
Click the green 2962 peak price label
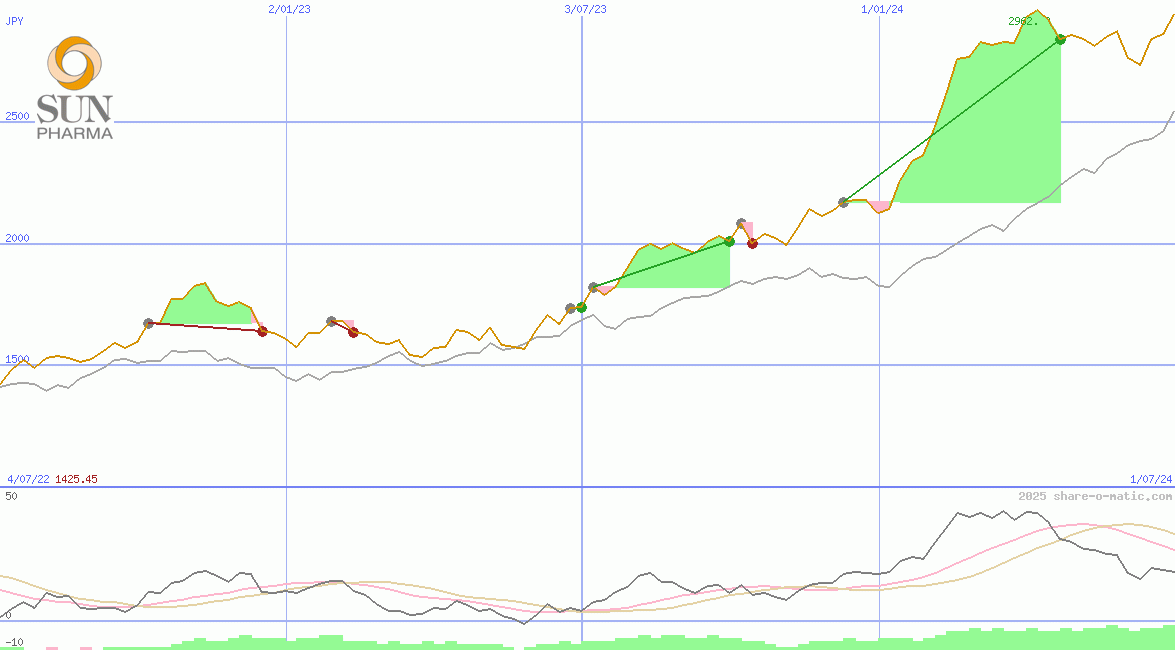[1028, 21]
